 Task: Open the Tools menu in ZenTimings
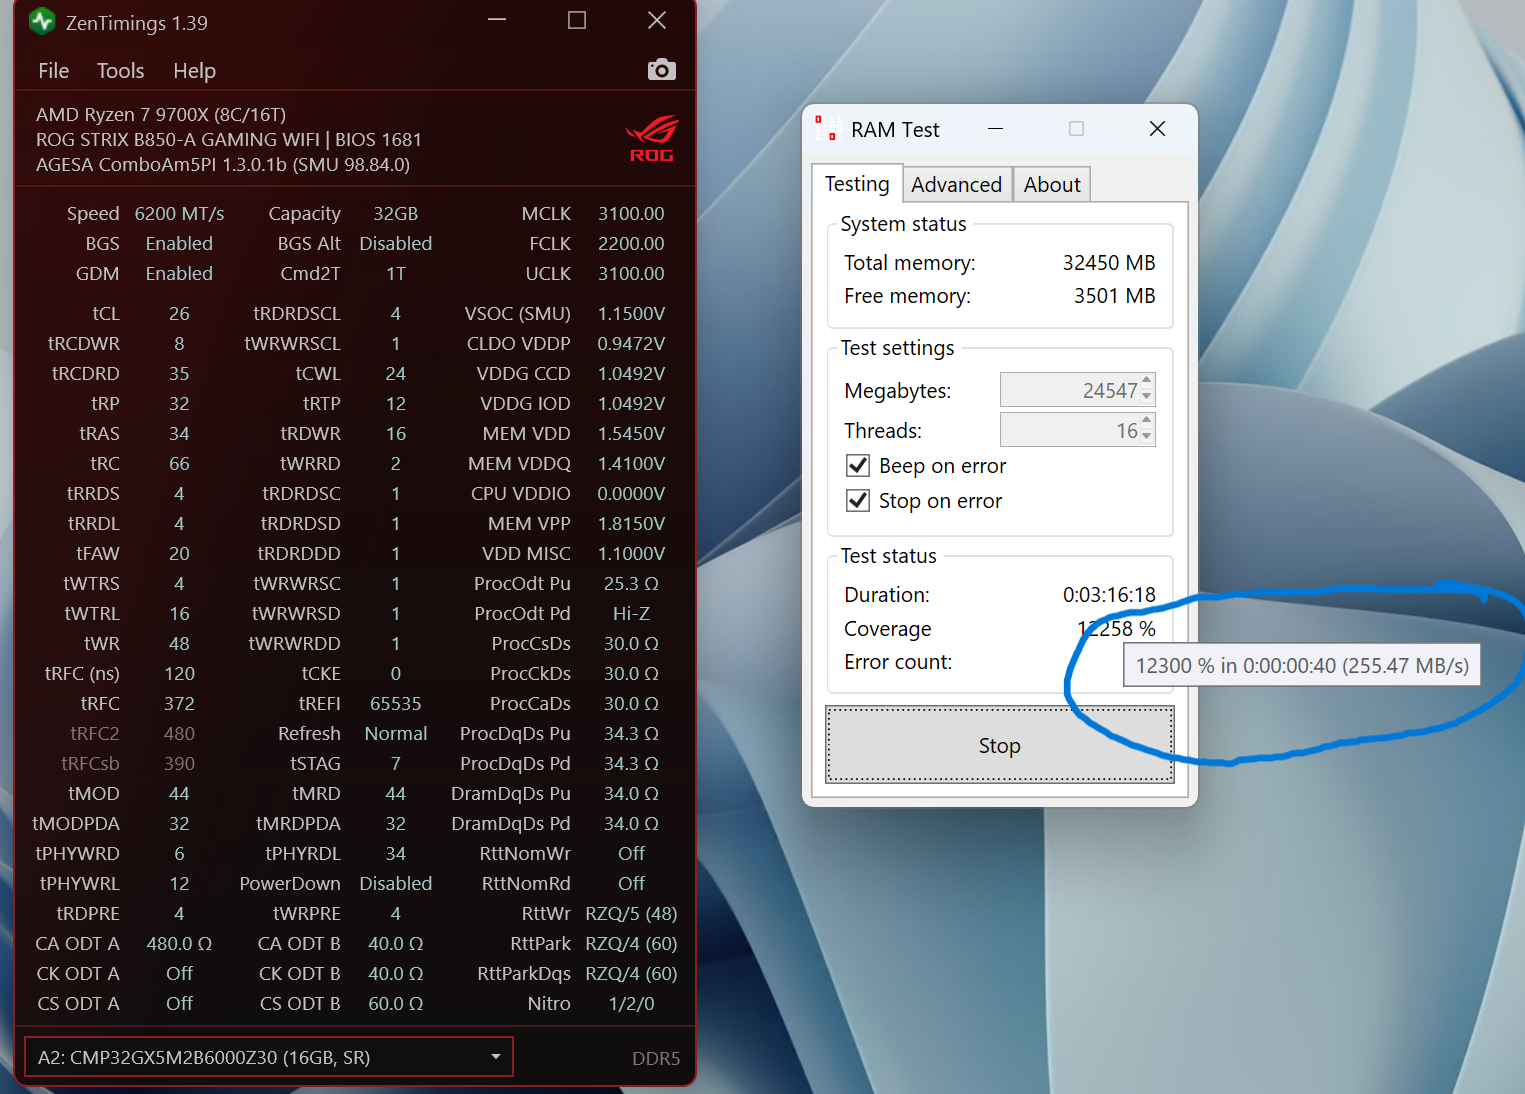(x=121, y=71)
